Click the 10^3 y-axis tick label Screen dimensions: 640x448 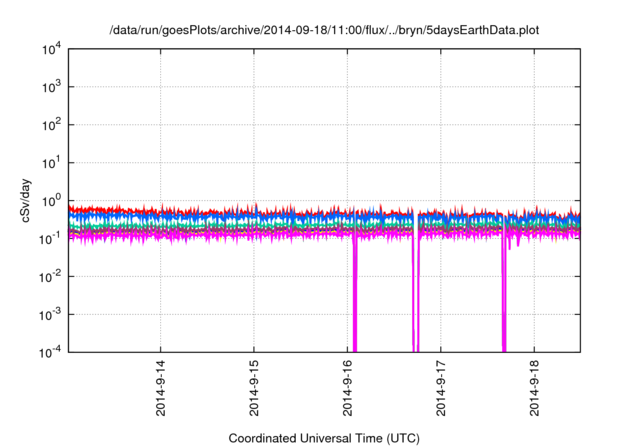[x=52, y=86]
